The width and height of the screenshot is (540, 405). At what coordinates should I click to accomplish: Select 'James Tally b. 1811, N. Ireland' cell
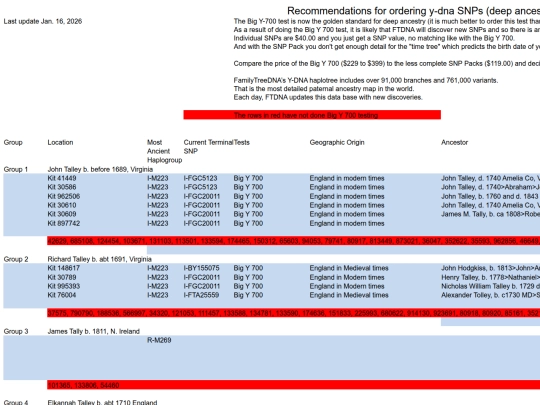[x=94, y=332]
